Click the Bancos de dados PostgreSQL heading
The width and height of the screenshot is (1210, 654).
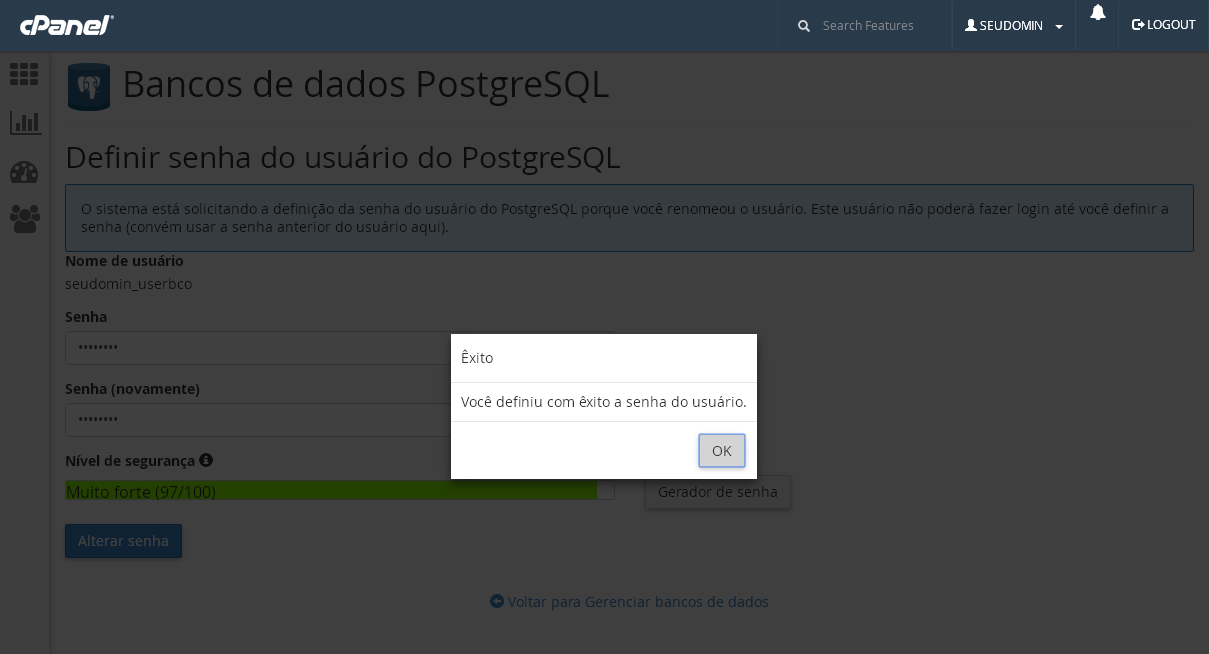(x=365, y=85)
